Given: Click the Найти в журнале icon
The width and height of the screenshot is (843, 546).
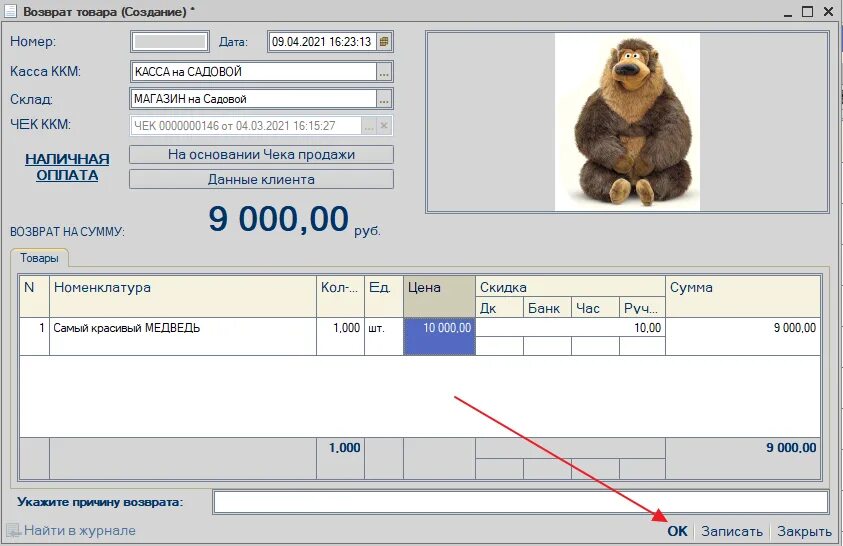Looking at the screenshot, I should tap(13, 530).
